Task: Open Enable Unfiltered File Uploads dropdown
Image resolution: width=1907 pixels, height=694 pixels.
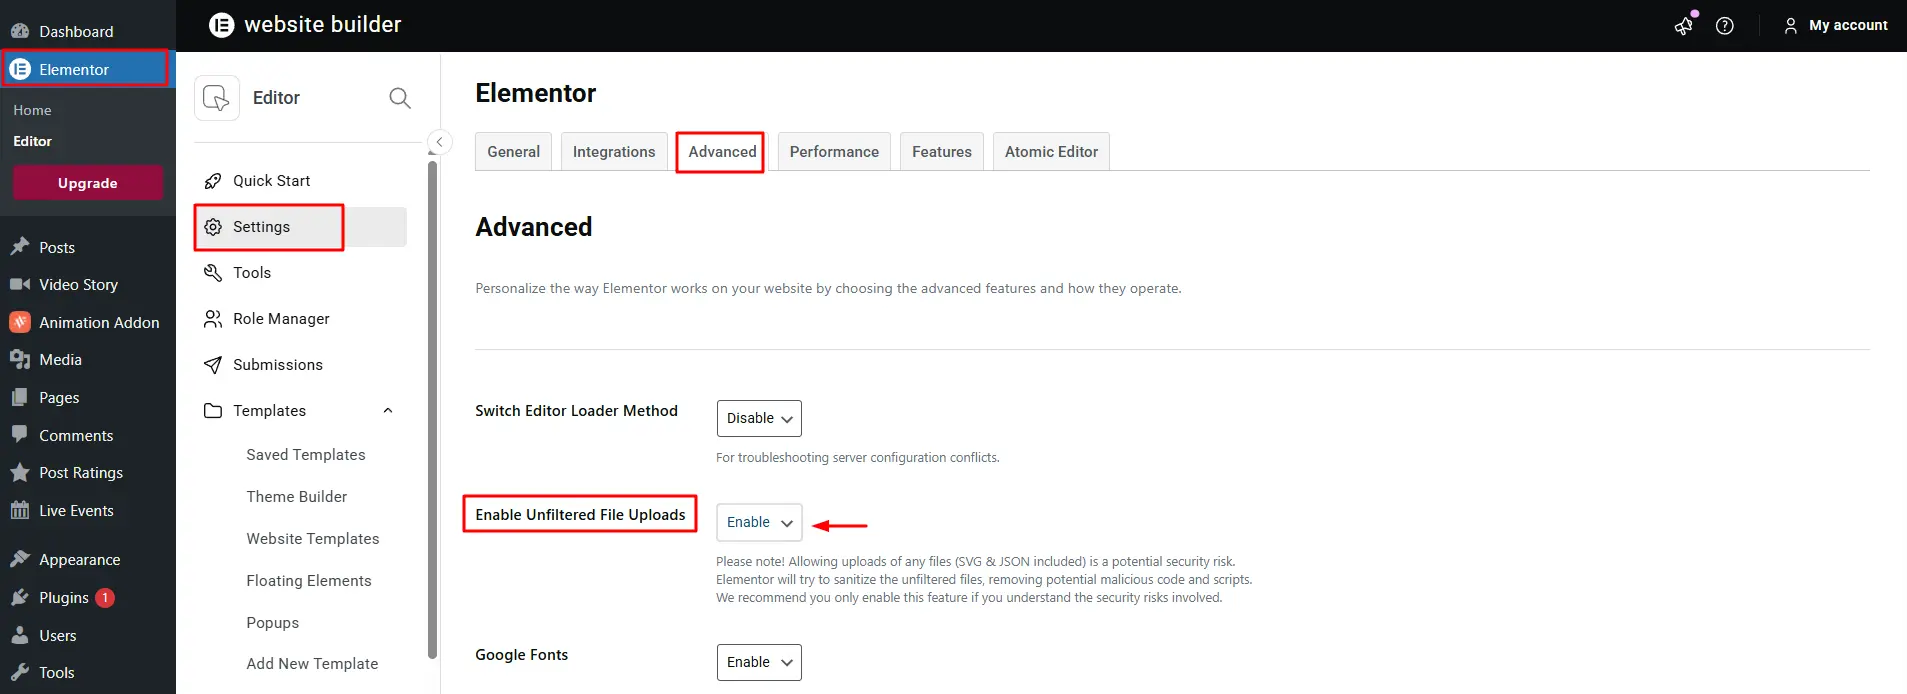Action: point(759,522)
